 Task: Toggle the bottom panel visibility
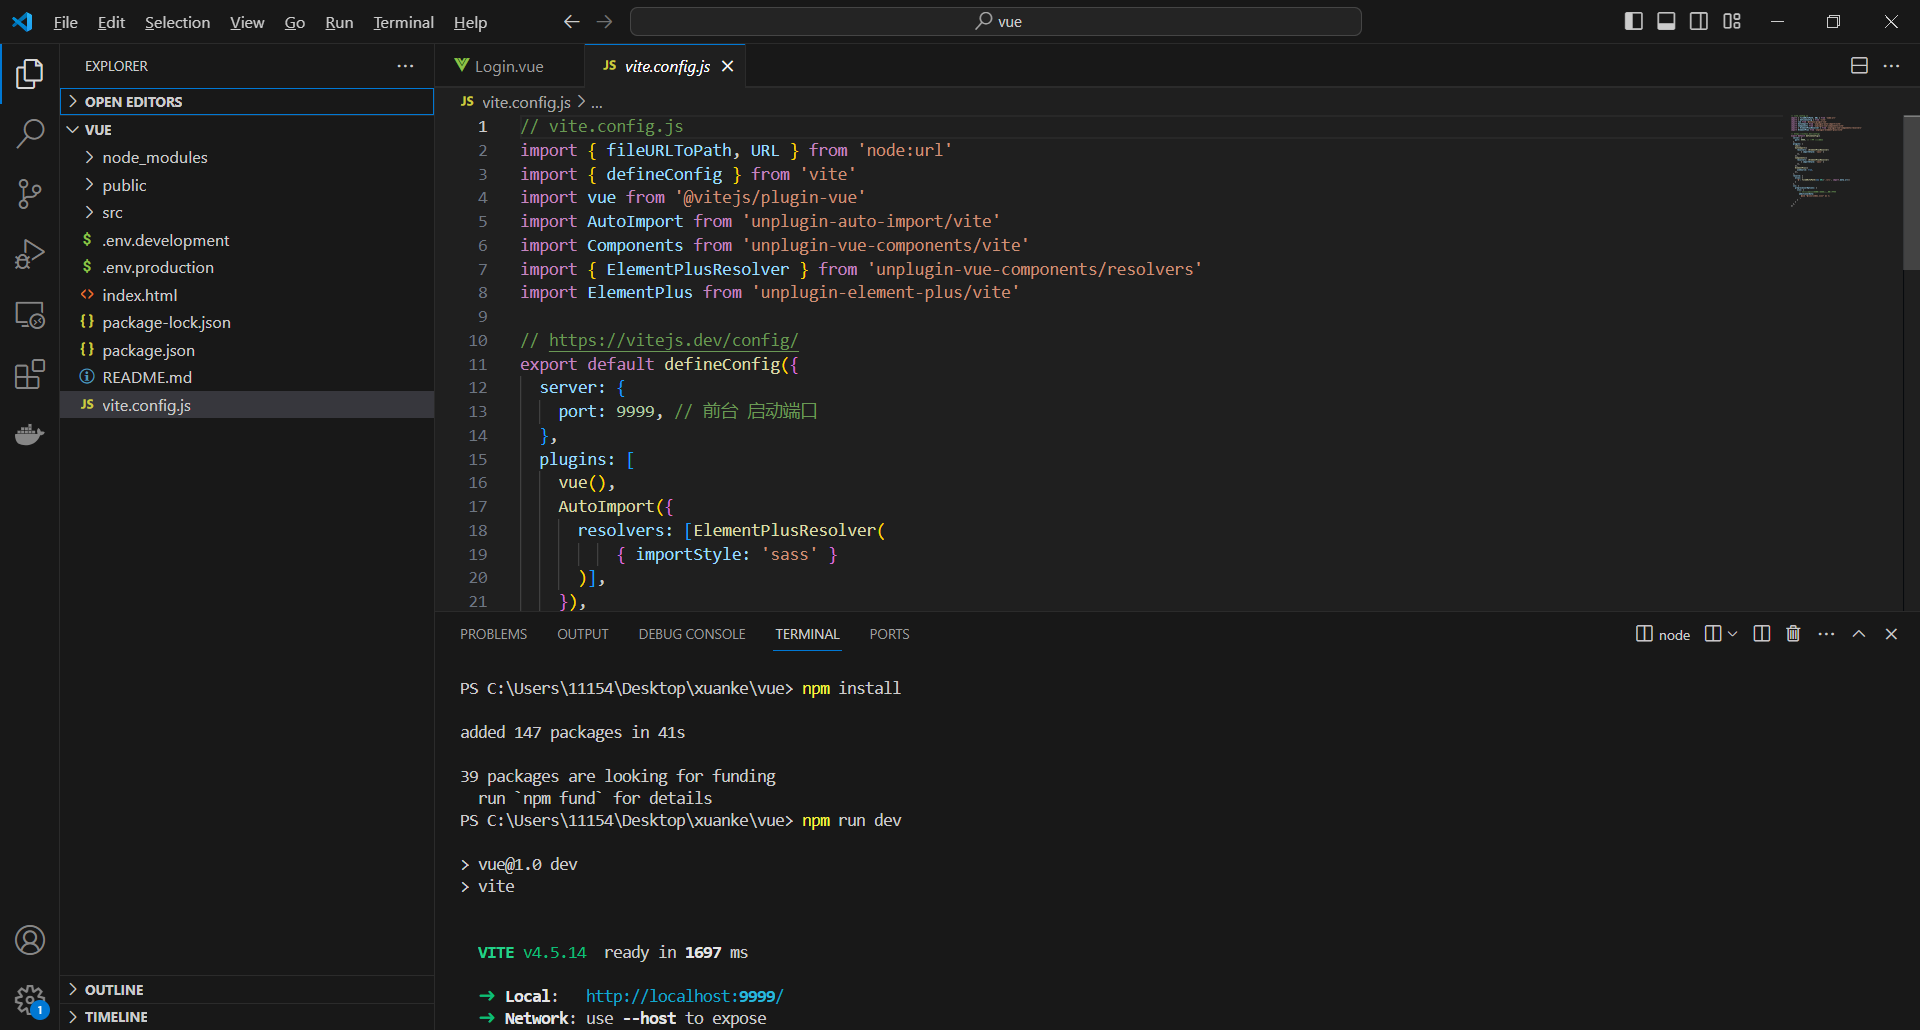1666,21
